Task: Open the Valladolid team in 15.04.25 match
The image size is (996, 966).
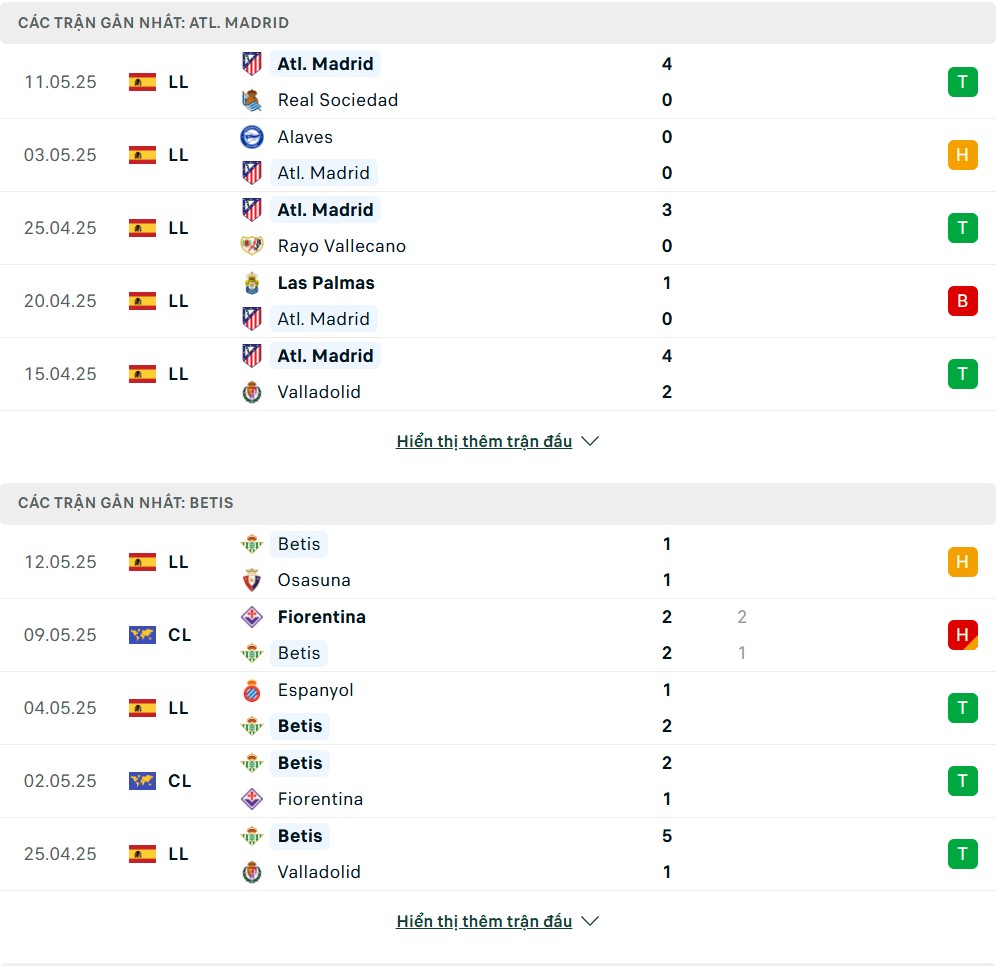Action: pos(319,392)
